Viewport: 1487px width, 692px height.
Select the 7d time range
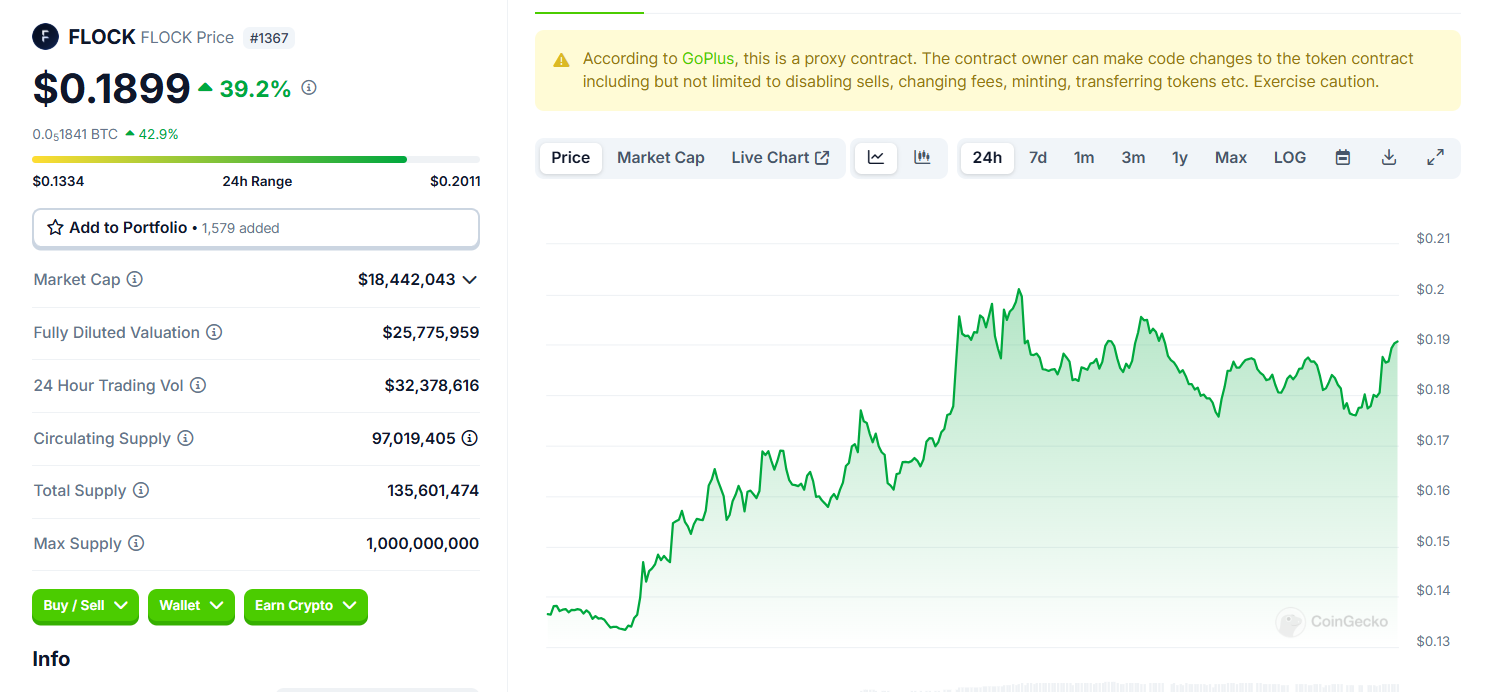pyautogui.click(x=1038, y=158)
